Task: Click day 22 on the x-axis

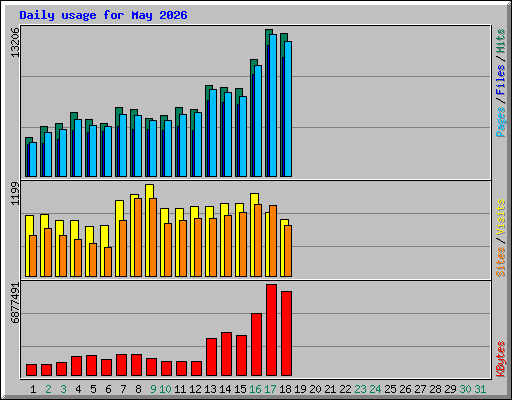Action: 345,389
